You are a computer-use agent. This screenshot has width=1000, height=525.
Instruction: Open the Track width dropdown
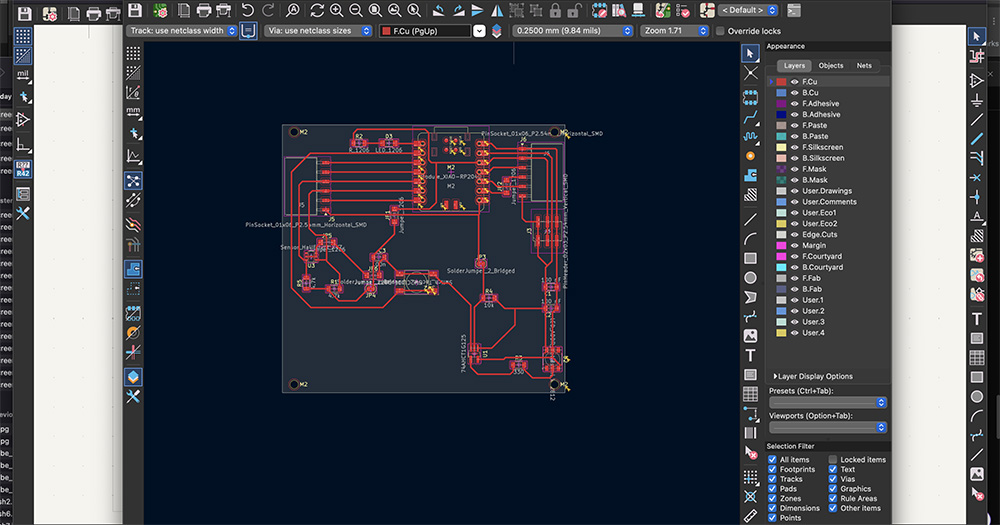pos(181,31)
